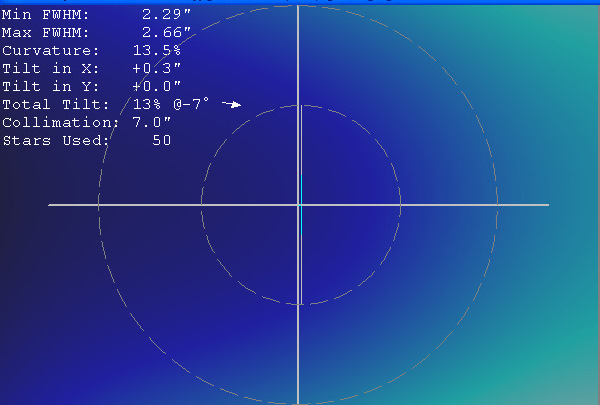Image resolution: width=600 pixels, height=405 pixels.
Task: Click the left end of horizontal axis line
Action: [52, 205]
